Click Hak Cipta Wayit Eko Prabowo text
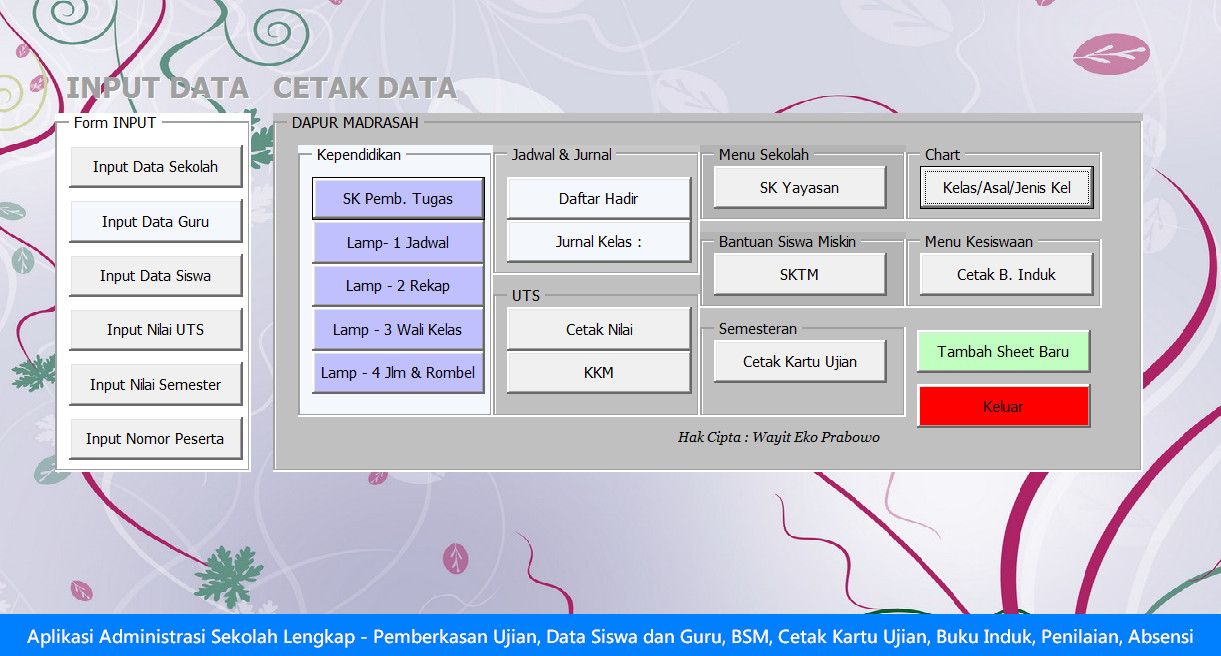The width and height of the screenshot is (1221, 656). click(779, 437)
